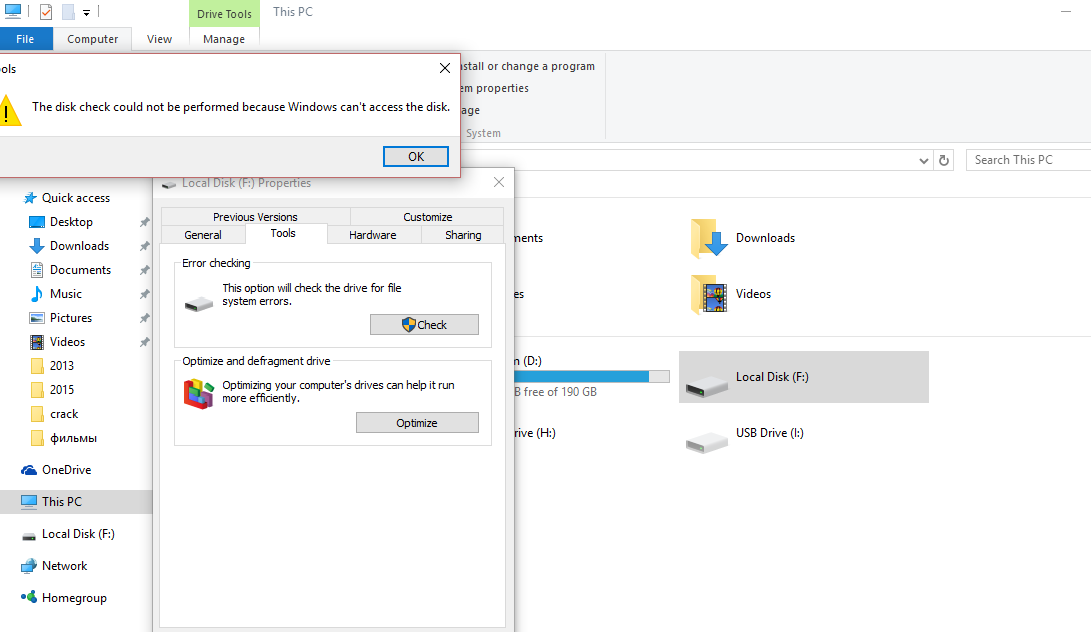Open the фильмы folder in sidebar
Screen dimensions: 1091x632
[x=73, y=438]
